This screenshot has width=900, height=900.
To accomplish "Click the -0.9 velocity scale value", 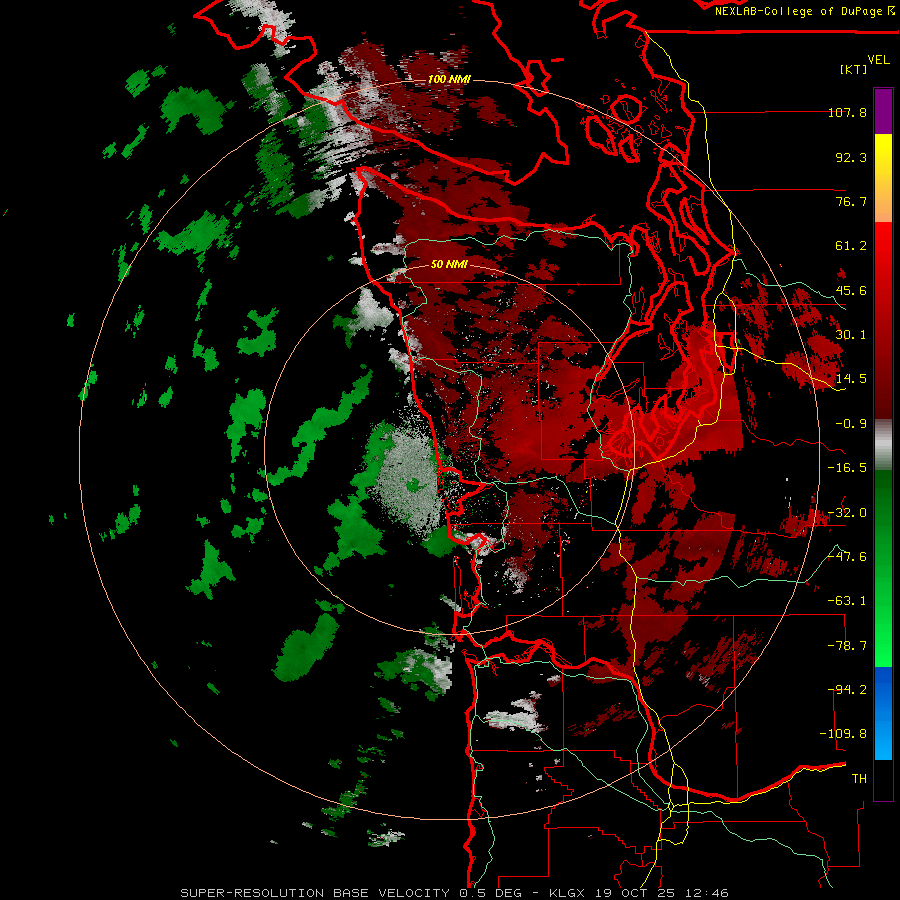I will pyautogui.click(x=851, y=424).
